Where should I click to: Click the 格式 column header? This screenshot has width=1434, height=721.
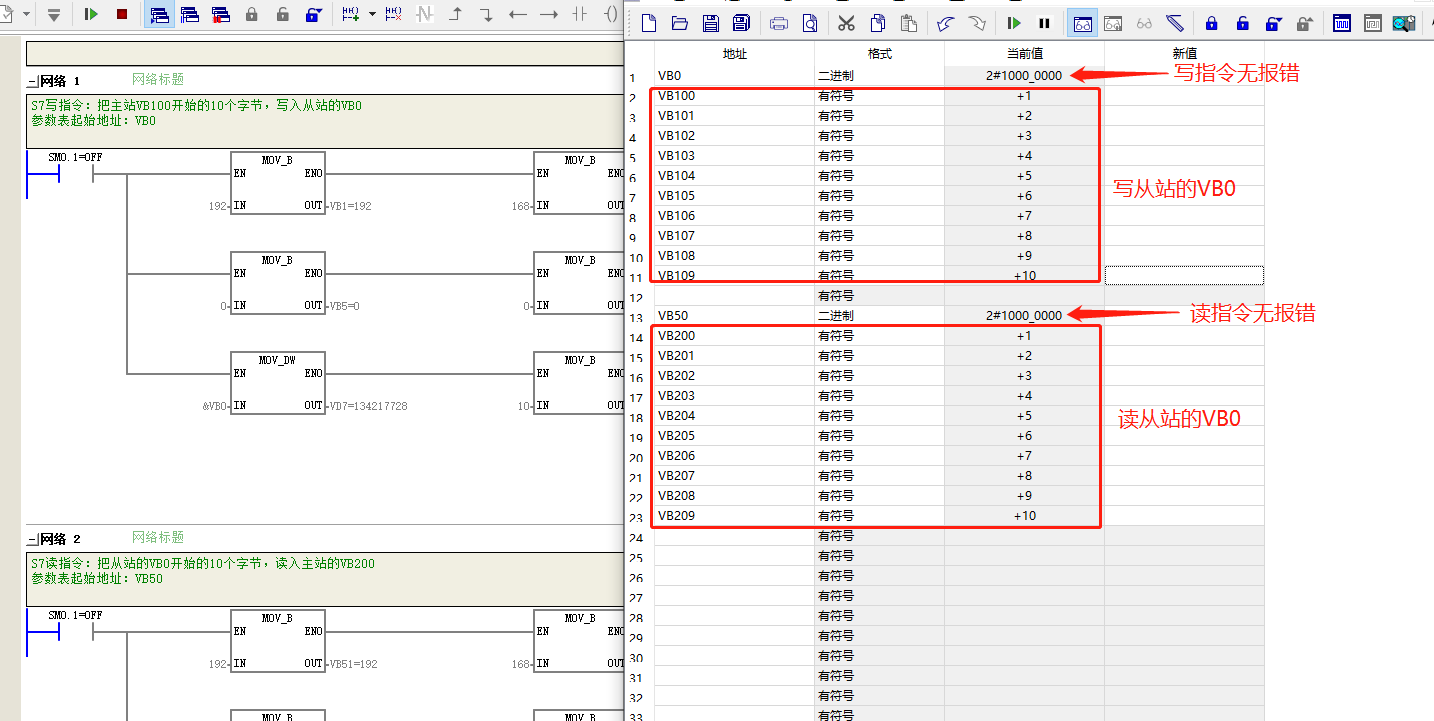879,53
